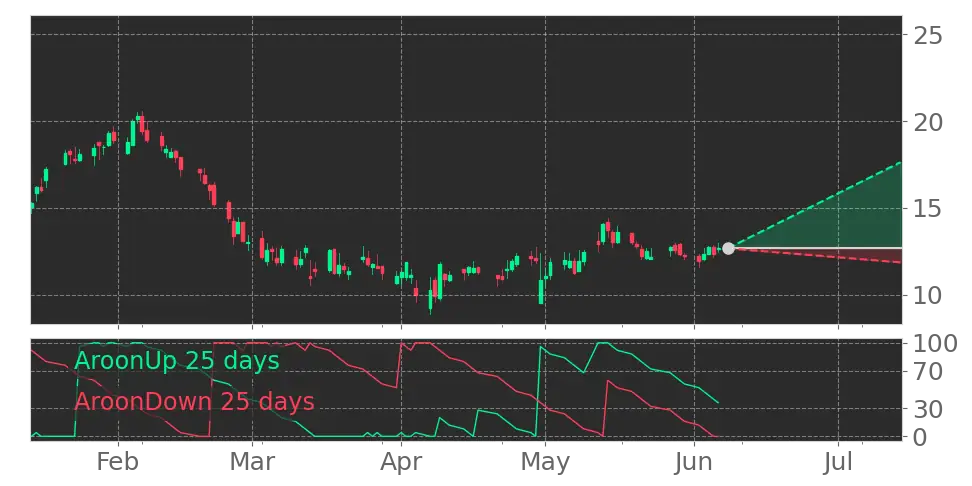Select the Jul label on the date axis
The image size is (972, 486).
coord(838,462)
